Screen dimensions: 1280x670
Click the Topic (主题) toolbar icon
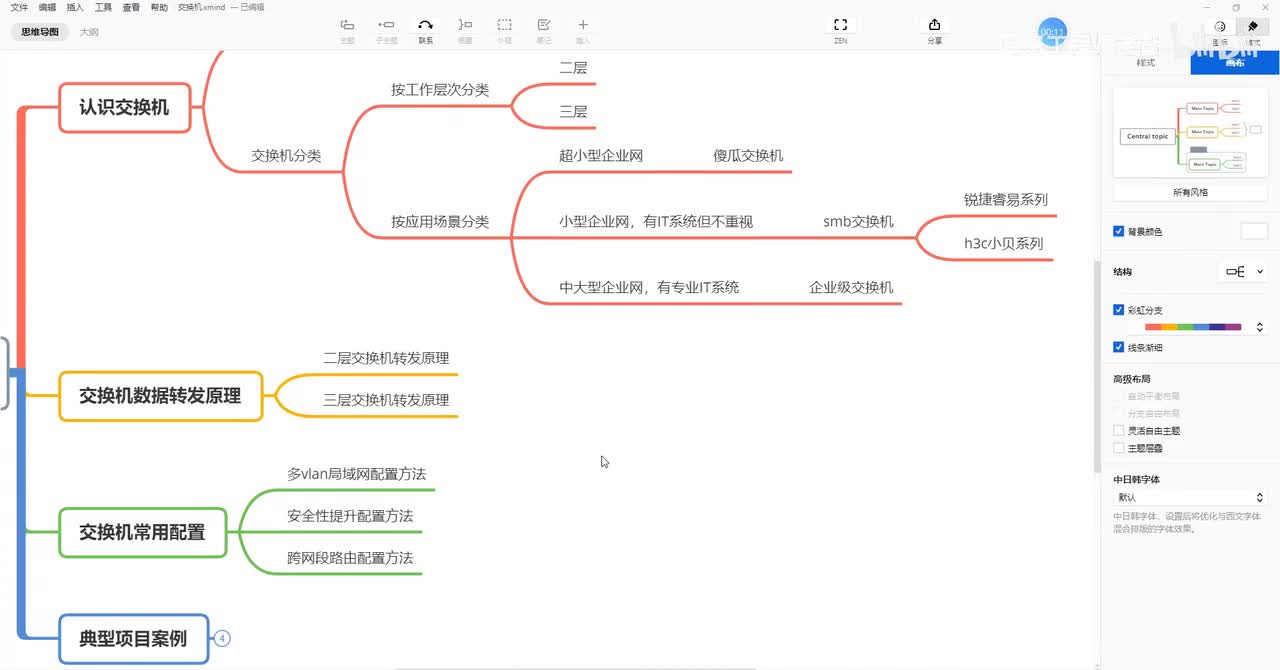click(347, 25)
